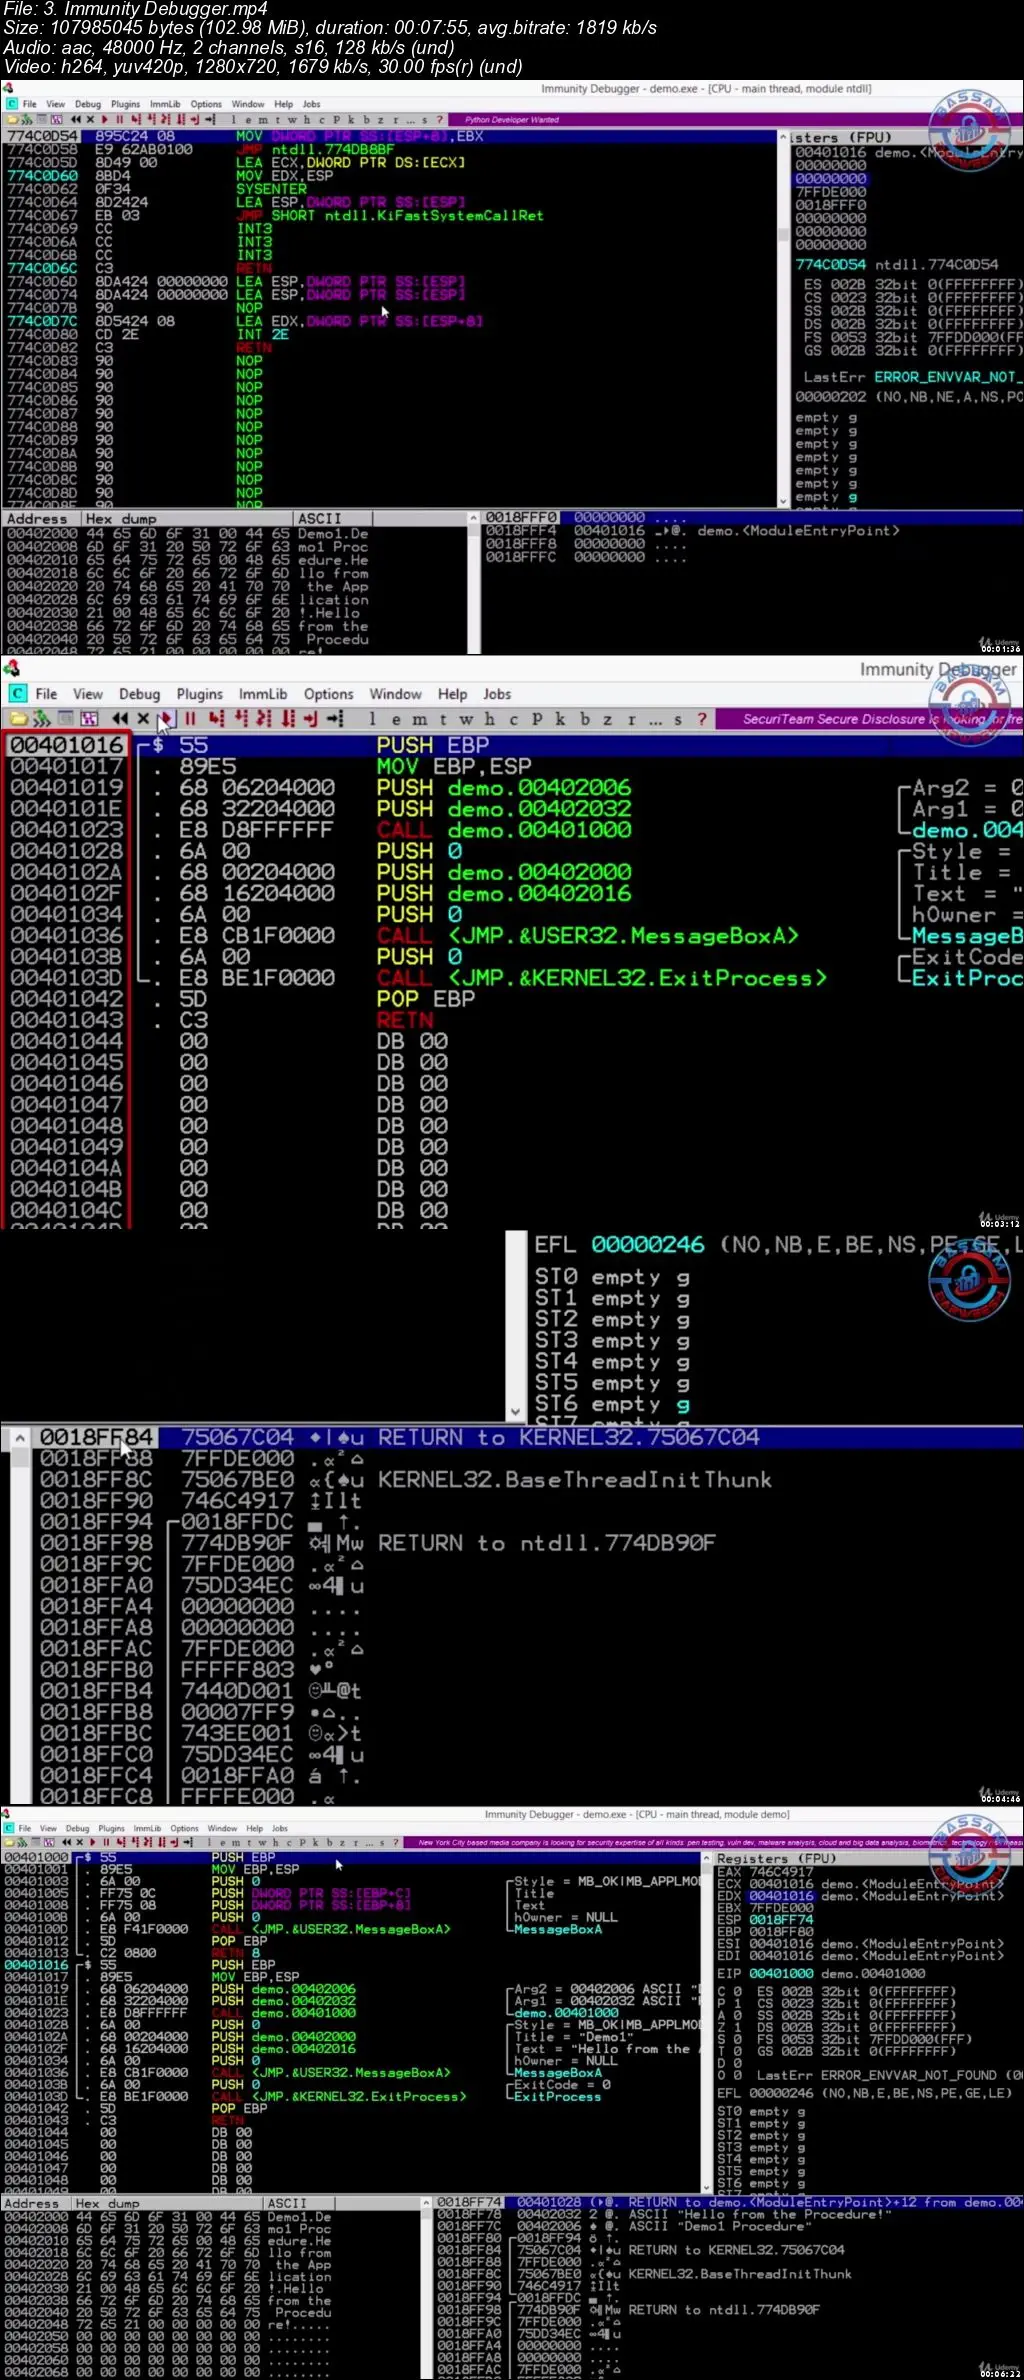
Task: Click the red Help '?' icon in SecuriTeam-banner toolbar
Action: 701,718
